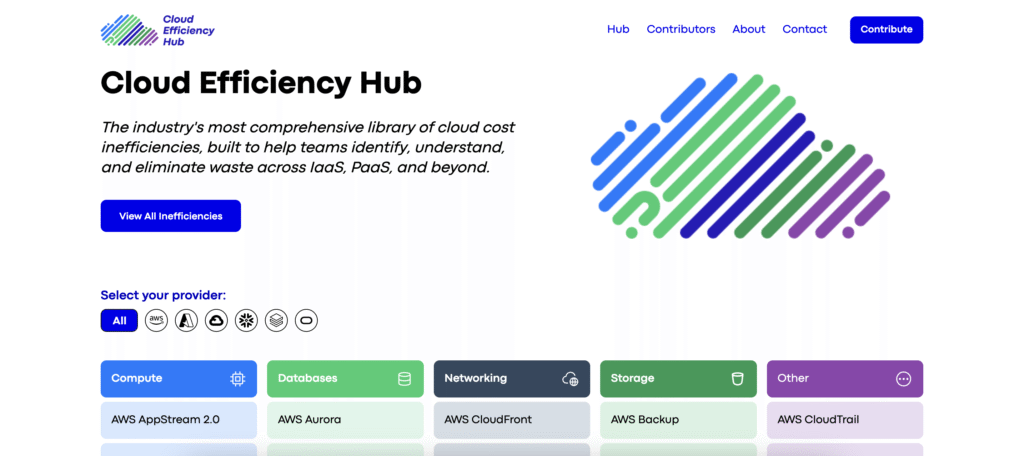Image resolution: width=1024 pixels, height=456 pixels.
Task: Click the Networking cloud-globe icon
Action: point(570,379)
